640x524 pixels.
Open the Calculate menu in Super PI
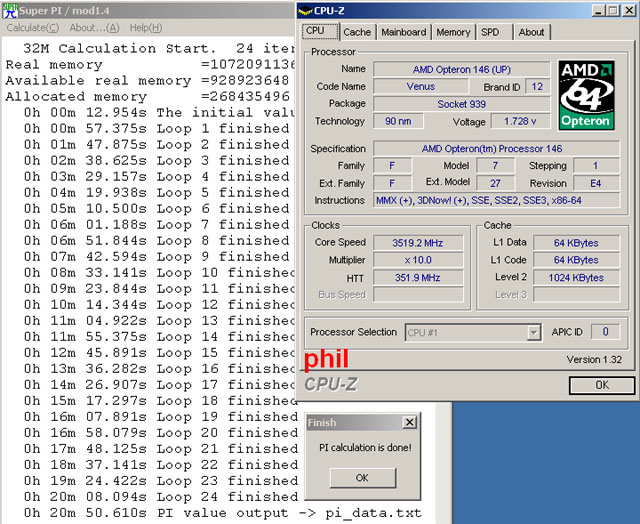tap(33, 28)
